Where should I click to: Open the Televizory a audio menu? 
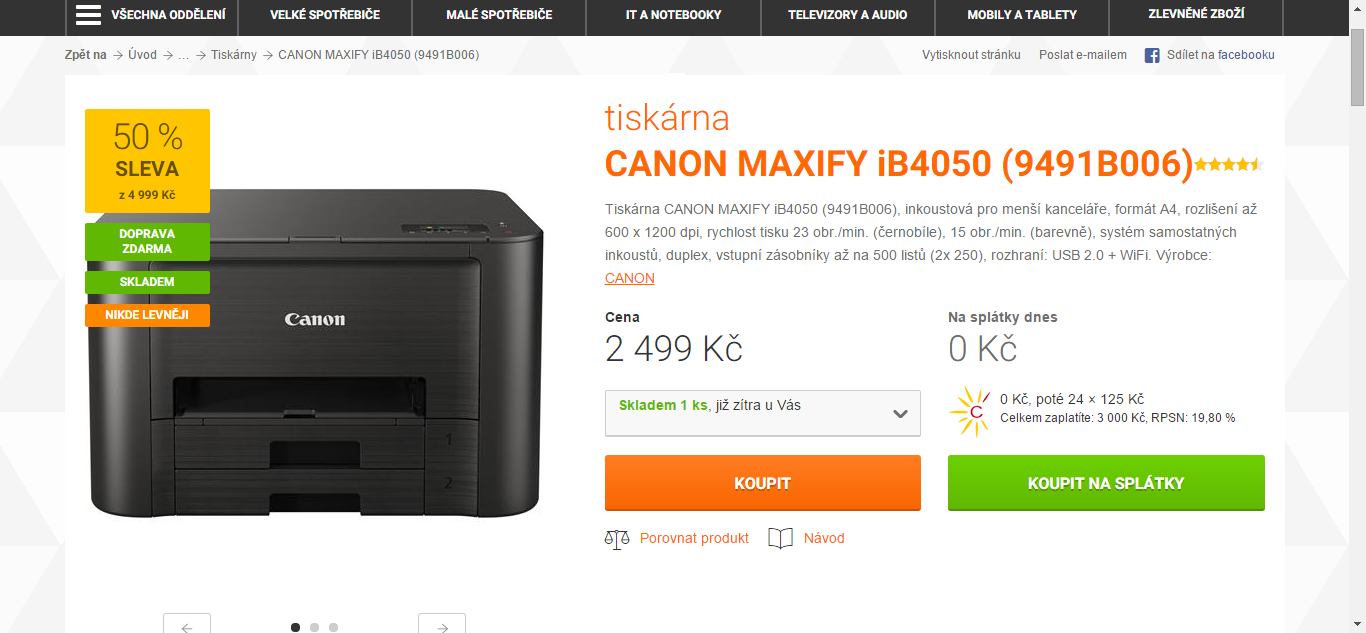(848, 15)
